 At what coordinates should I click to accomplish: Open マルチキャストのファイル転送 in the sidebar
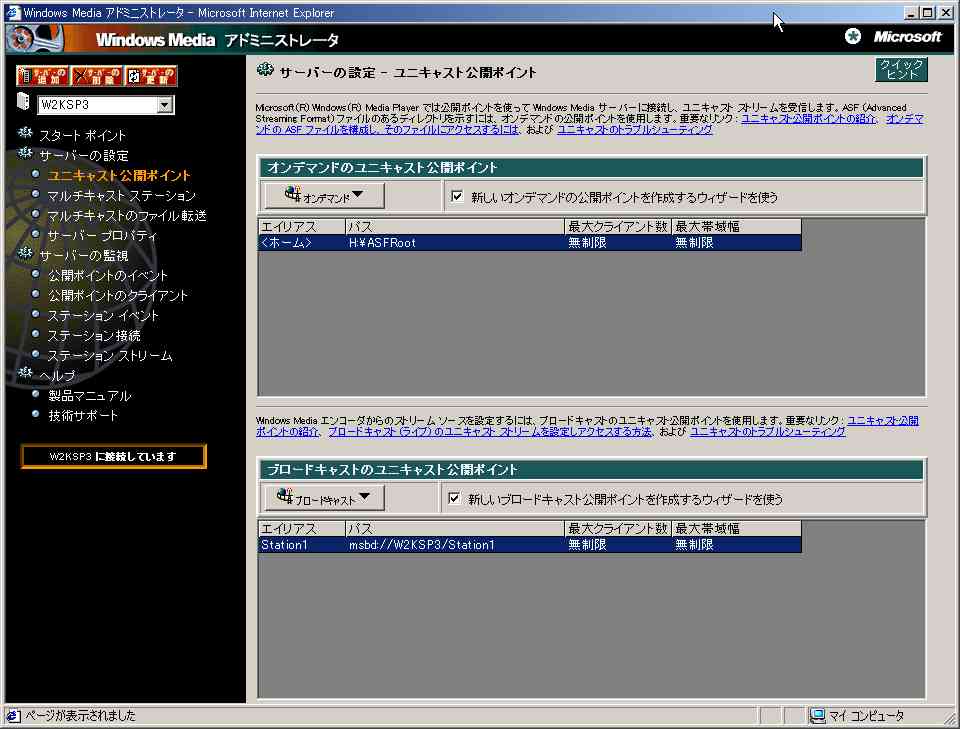[x=127, y=215]
